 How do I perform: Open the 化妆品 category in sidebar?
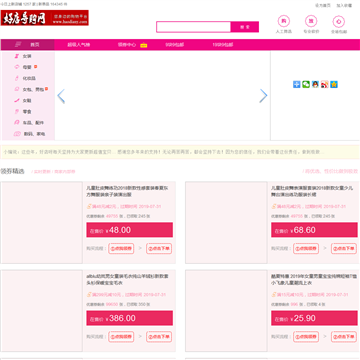(x=28, y=78)
